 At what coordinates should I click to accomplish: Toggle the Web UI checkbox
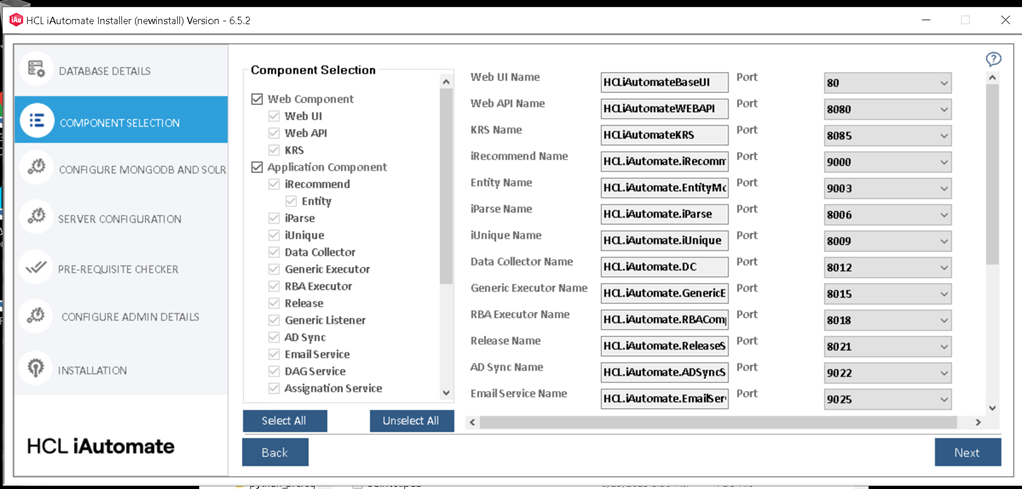point(274,116)
